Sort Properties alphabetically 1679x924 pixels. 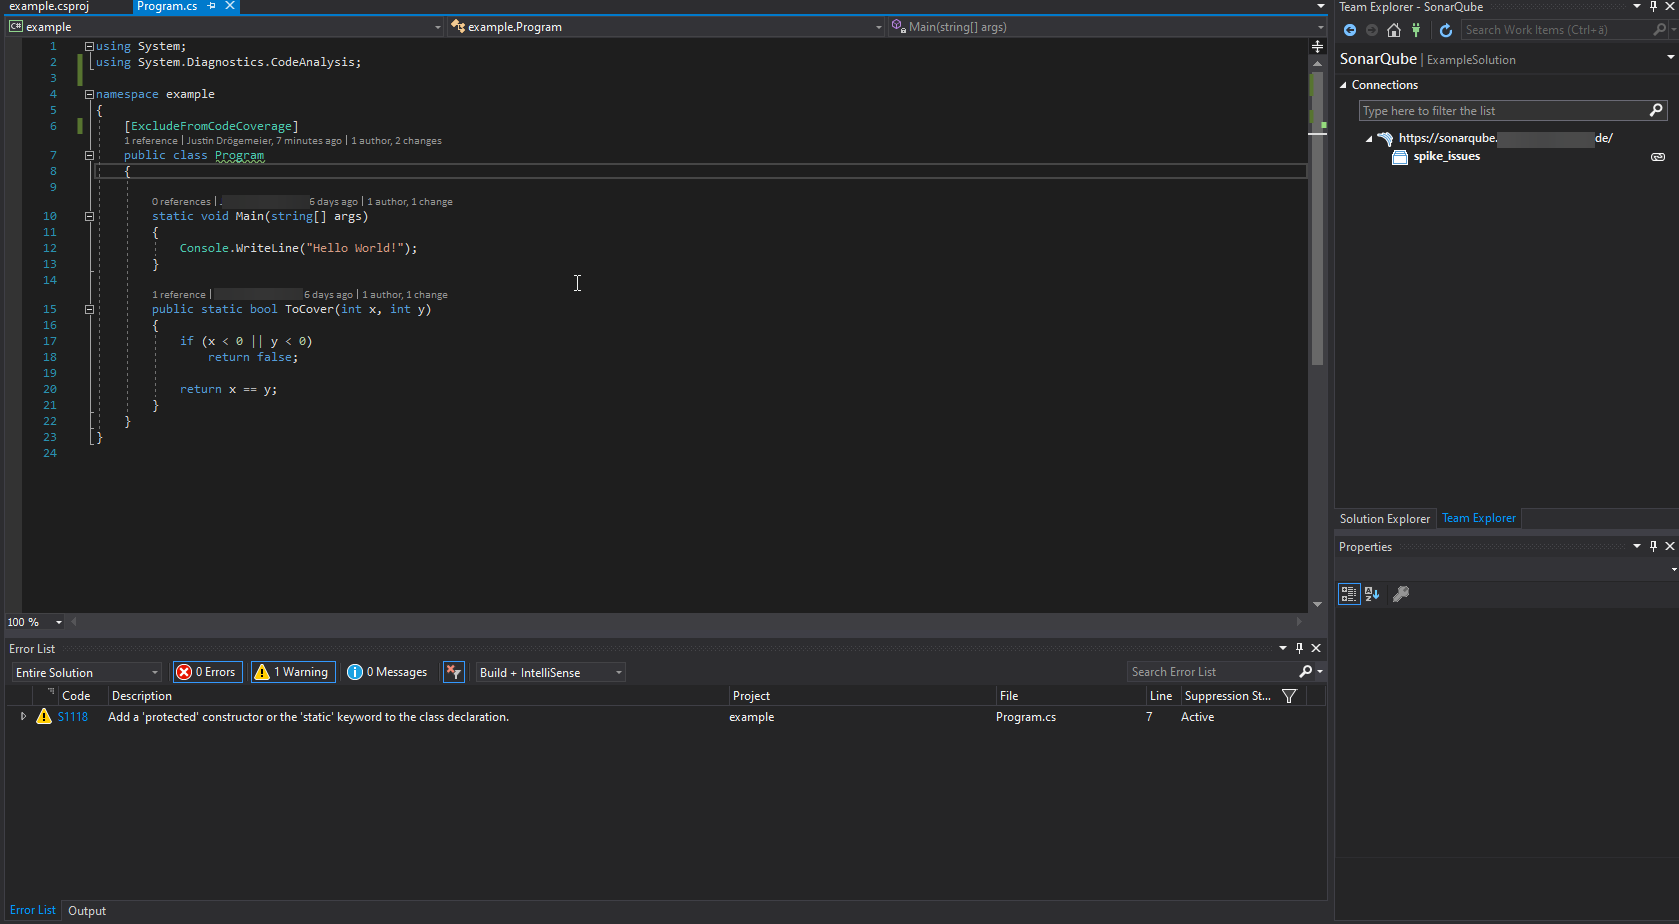(x=1372, y=594)
